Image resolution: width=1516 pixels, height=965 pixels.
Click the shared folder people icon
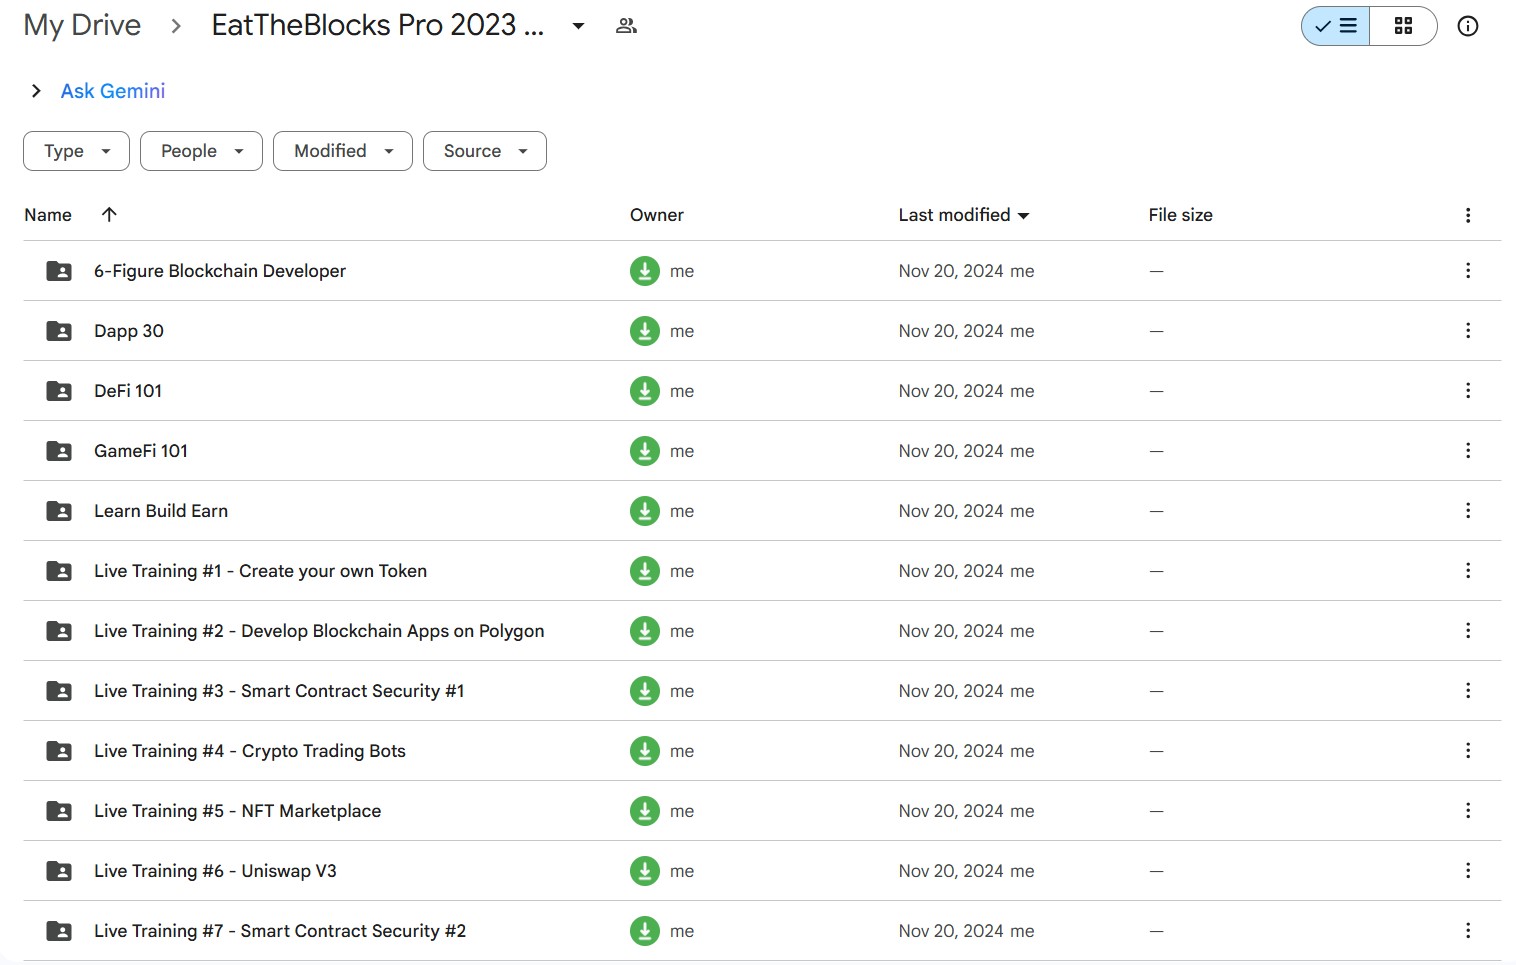(626, 26)
